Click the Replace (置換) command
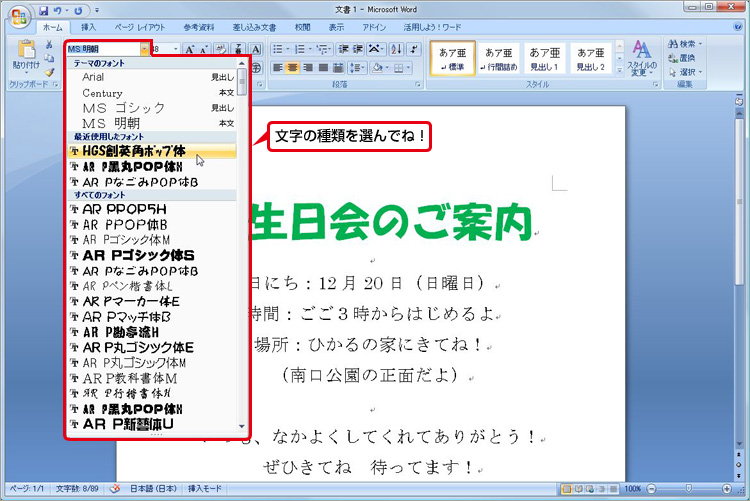750x501 pixels. (682, 58)
